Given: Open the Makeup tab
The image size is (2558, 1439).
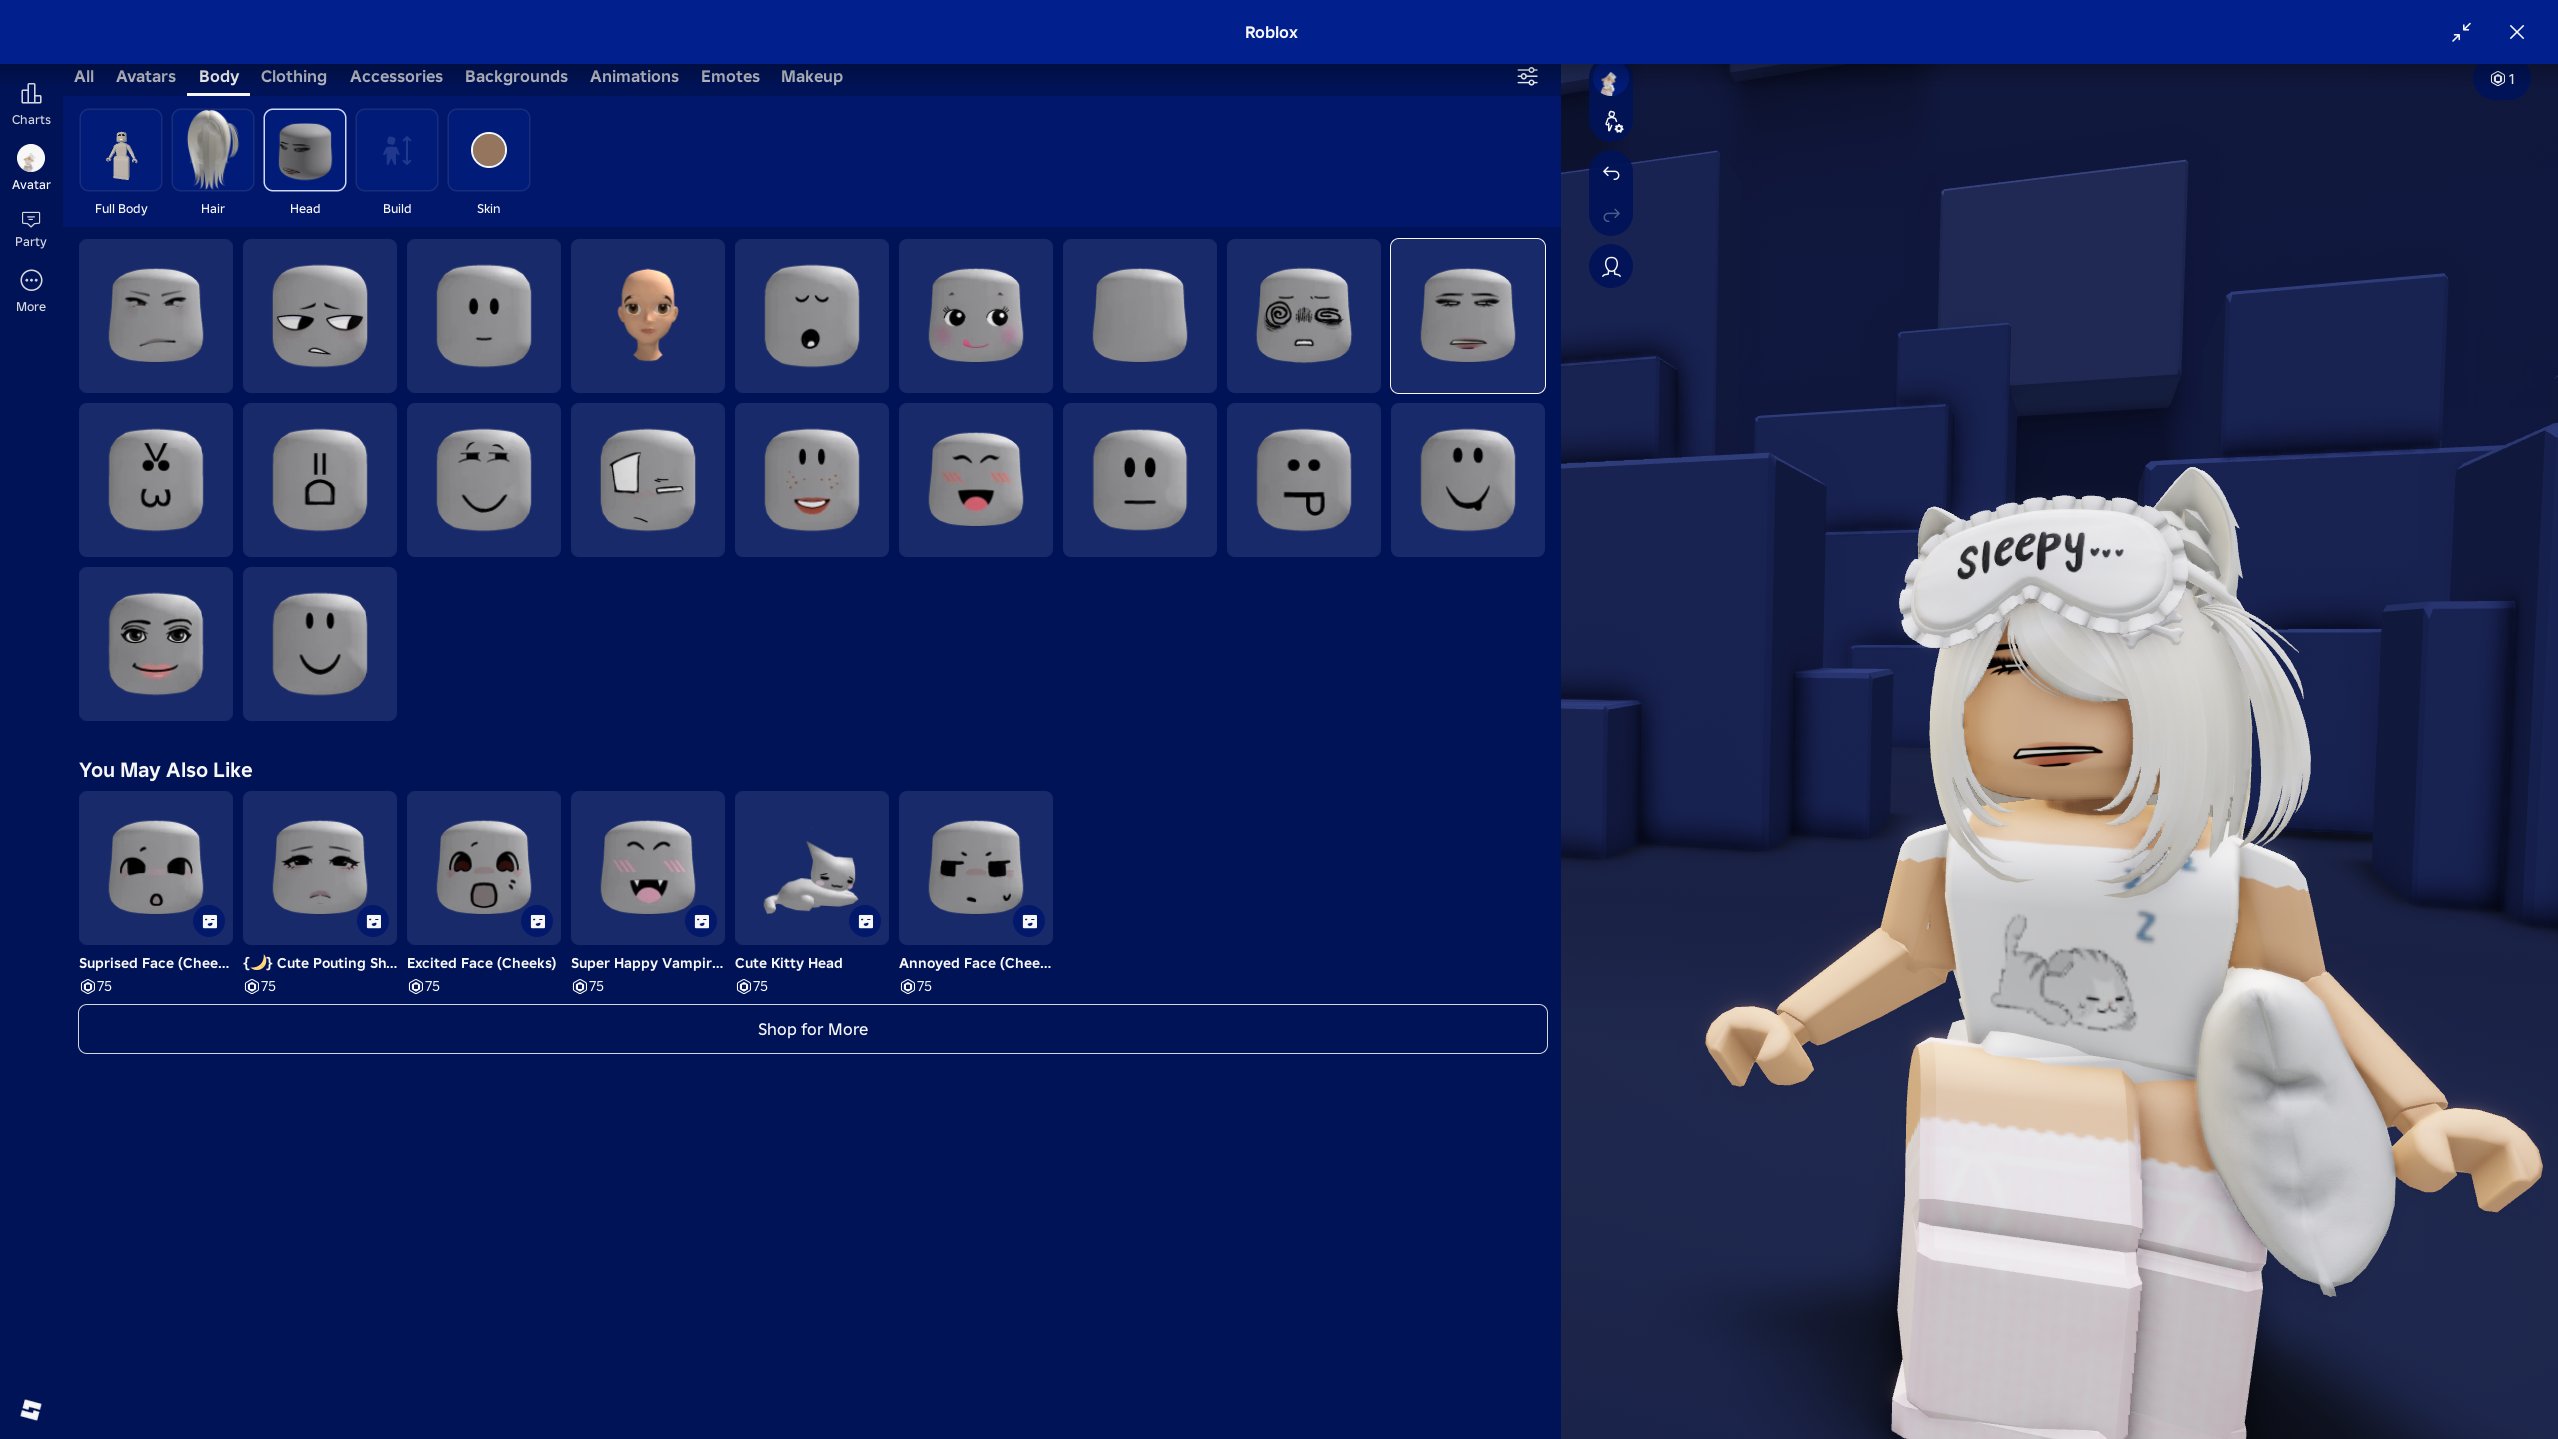Looking at the screenshot, I should [811, 77].
